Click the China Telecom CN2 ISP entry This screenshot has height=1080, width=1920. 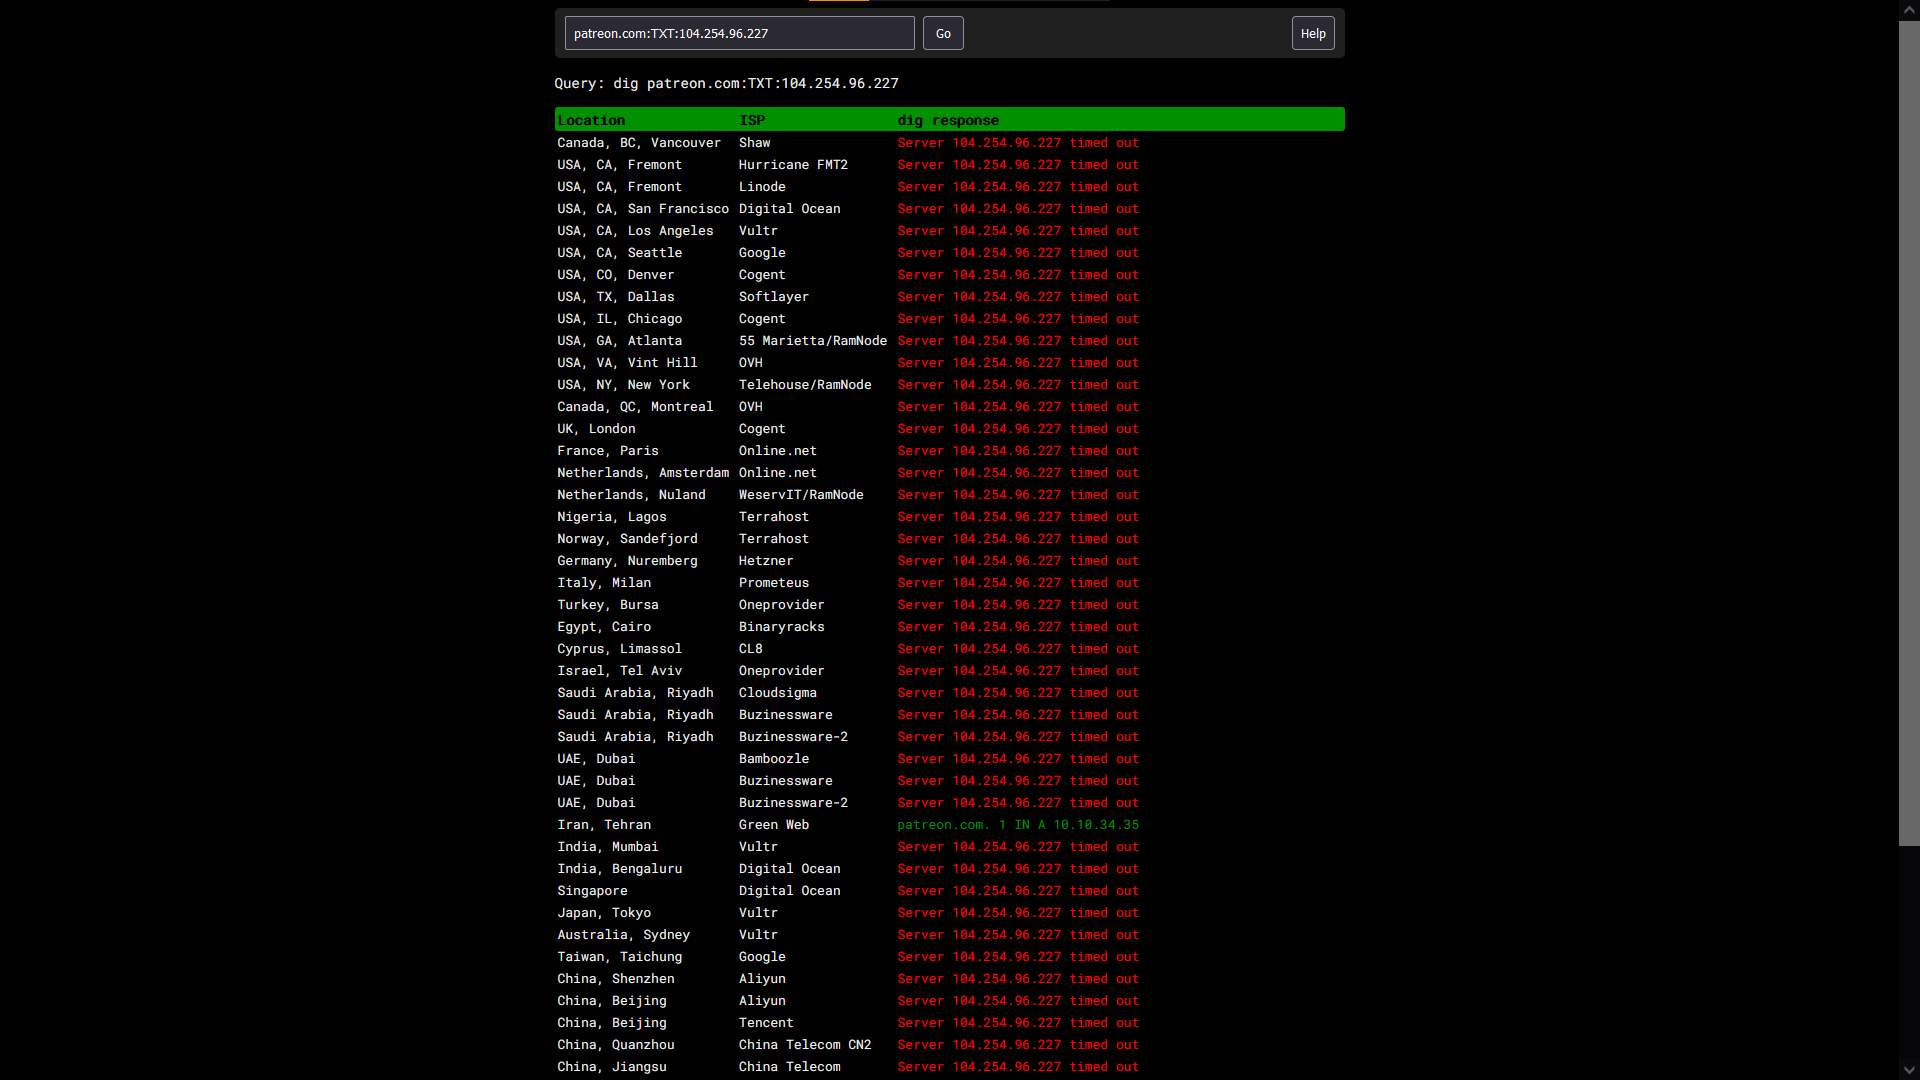click(x=804, y=1045)
